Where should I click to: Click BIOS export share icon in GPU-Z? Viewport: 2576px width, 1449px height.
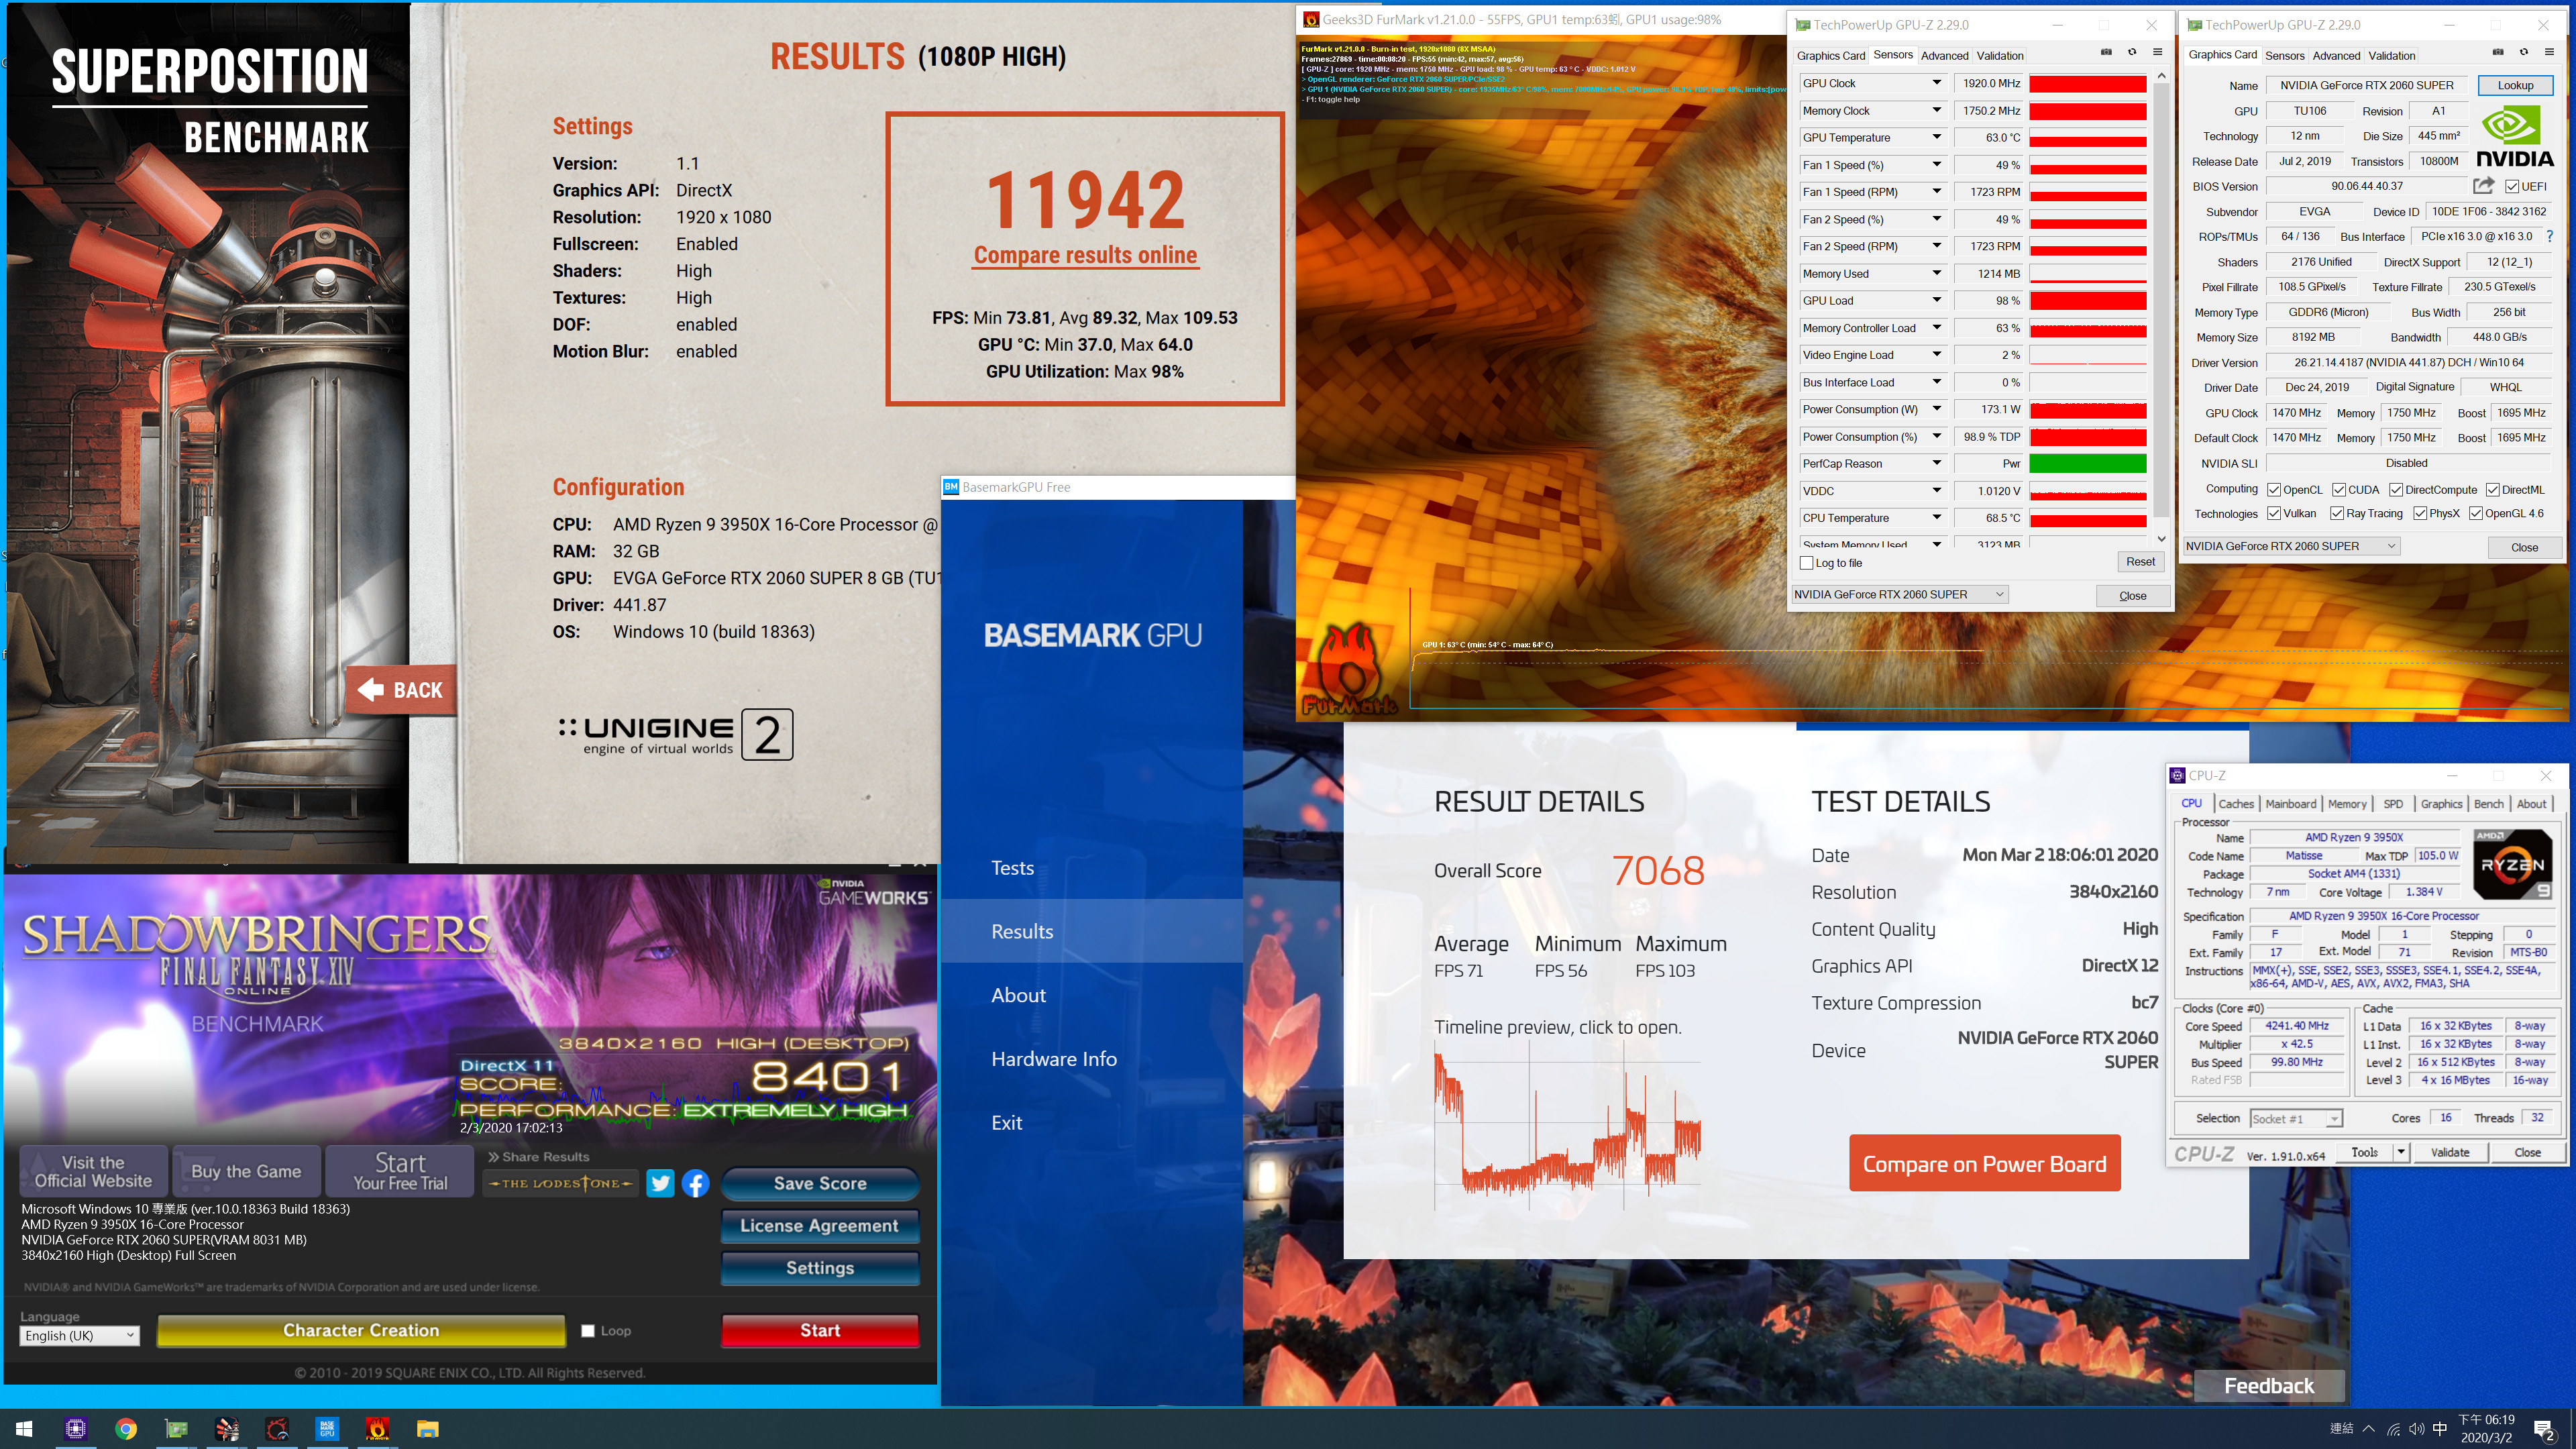[2484, 186]
